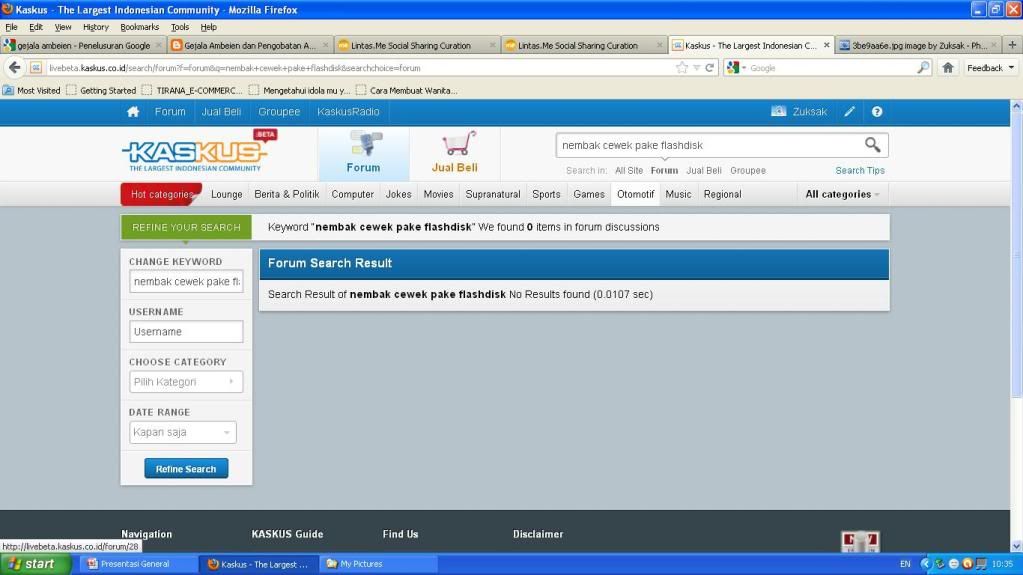Viewport: 1023px width, 575px height.
Task: Click the EN language indicator in tray
Action: 905,564
